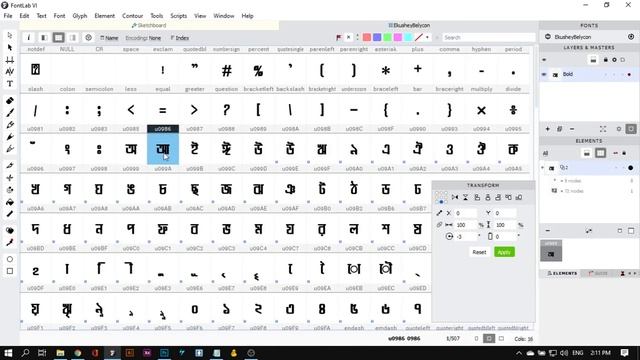
Task: Open the Name caption dropdown
Action: point(109,38)
